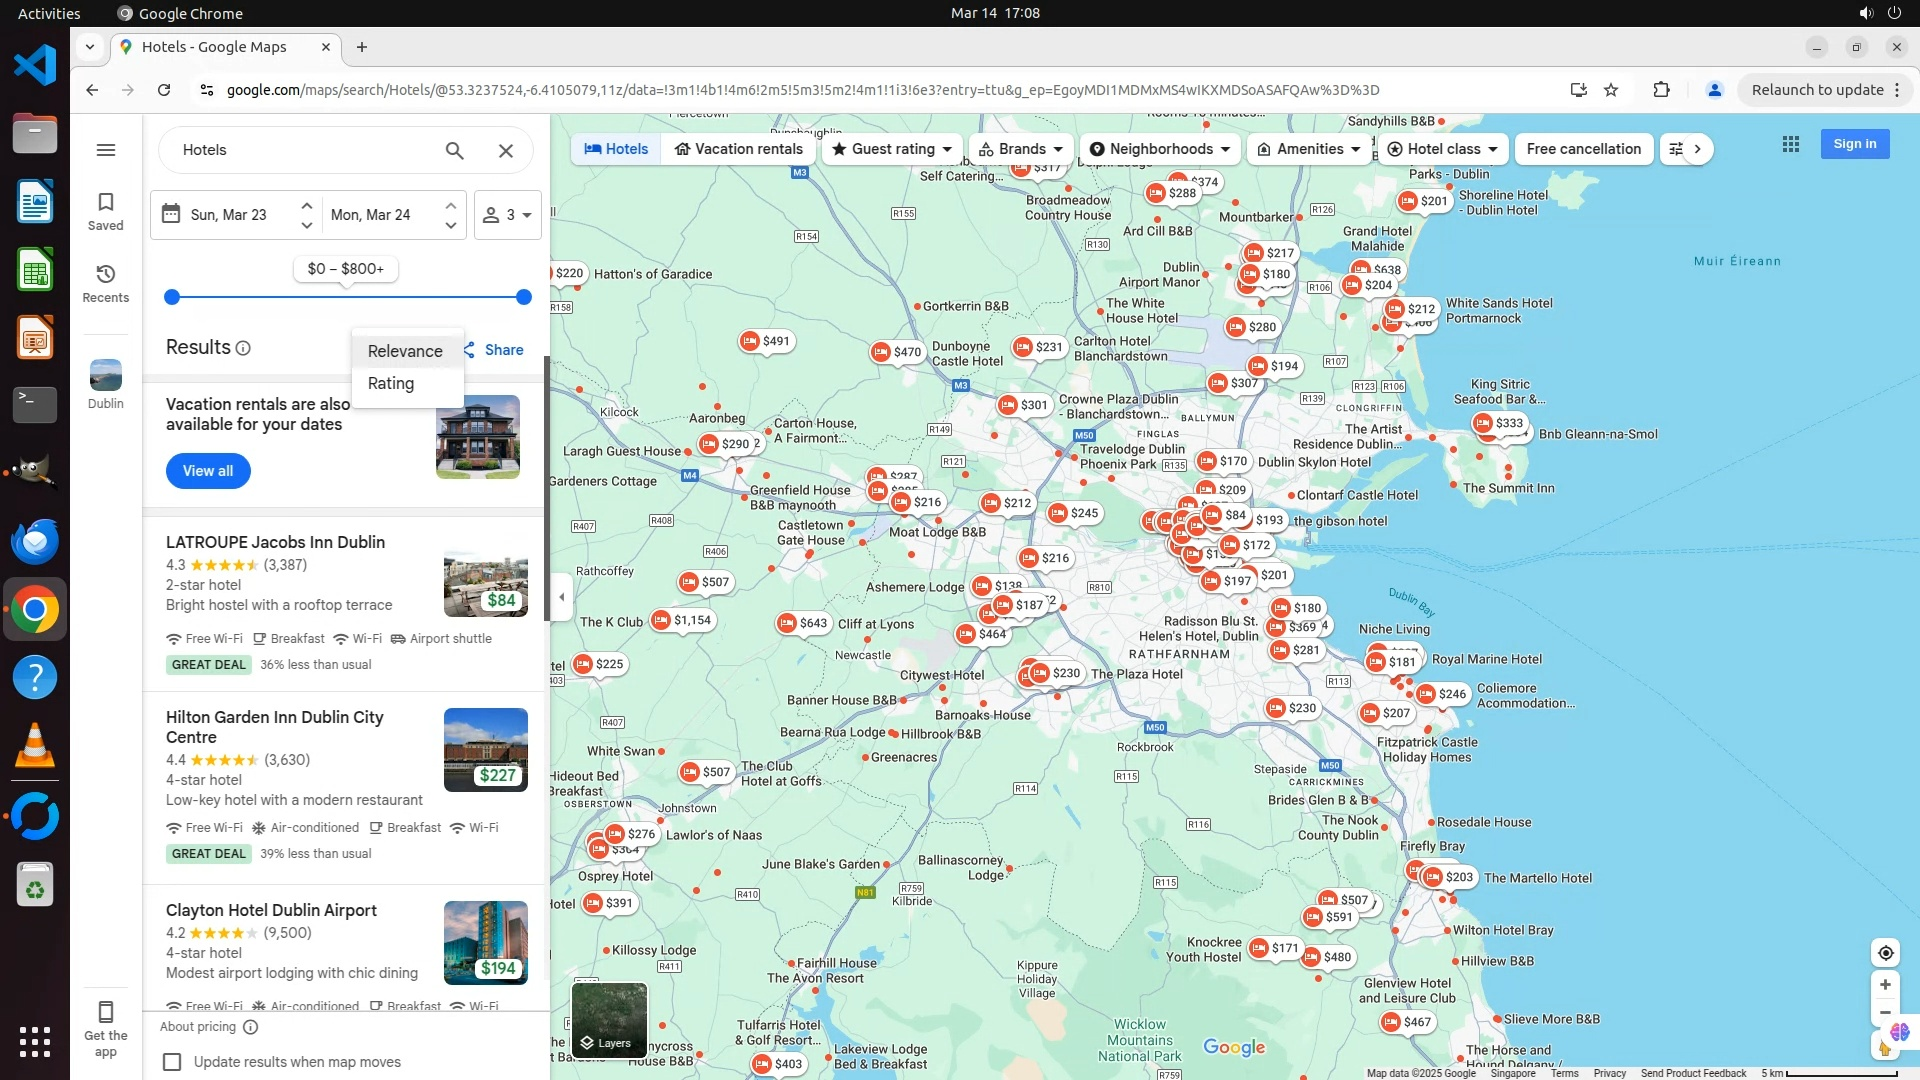This screenshot has height=1080, width=1920.
Task: Click the search magnifier icon
Action: pos(455,150)
